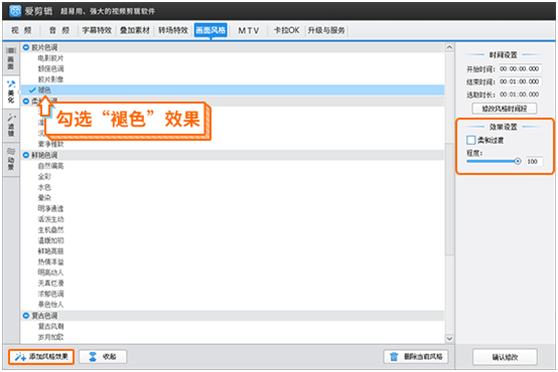Viewport: 558px width, 372px height.
Task: Select the 画面风格 tab
Action: [211, 30]
